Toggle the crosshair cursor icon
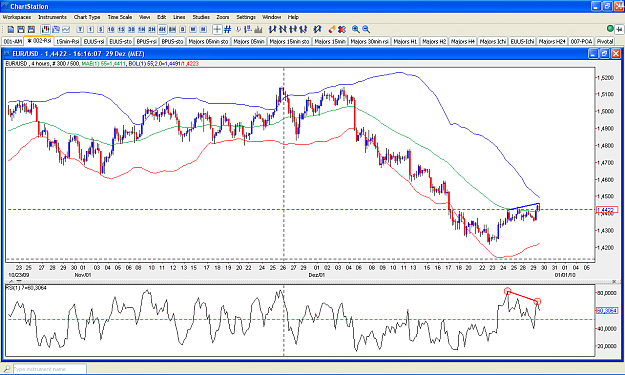 click(217, 29)
